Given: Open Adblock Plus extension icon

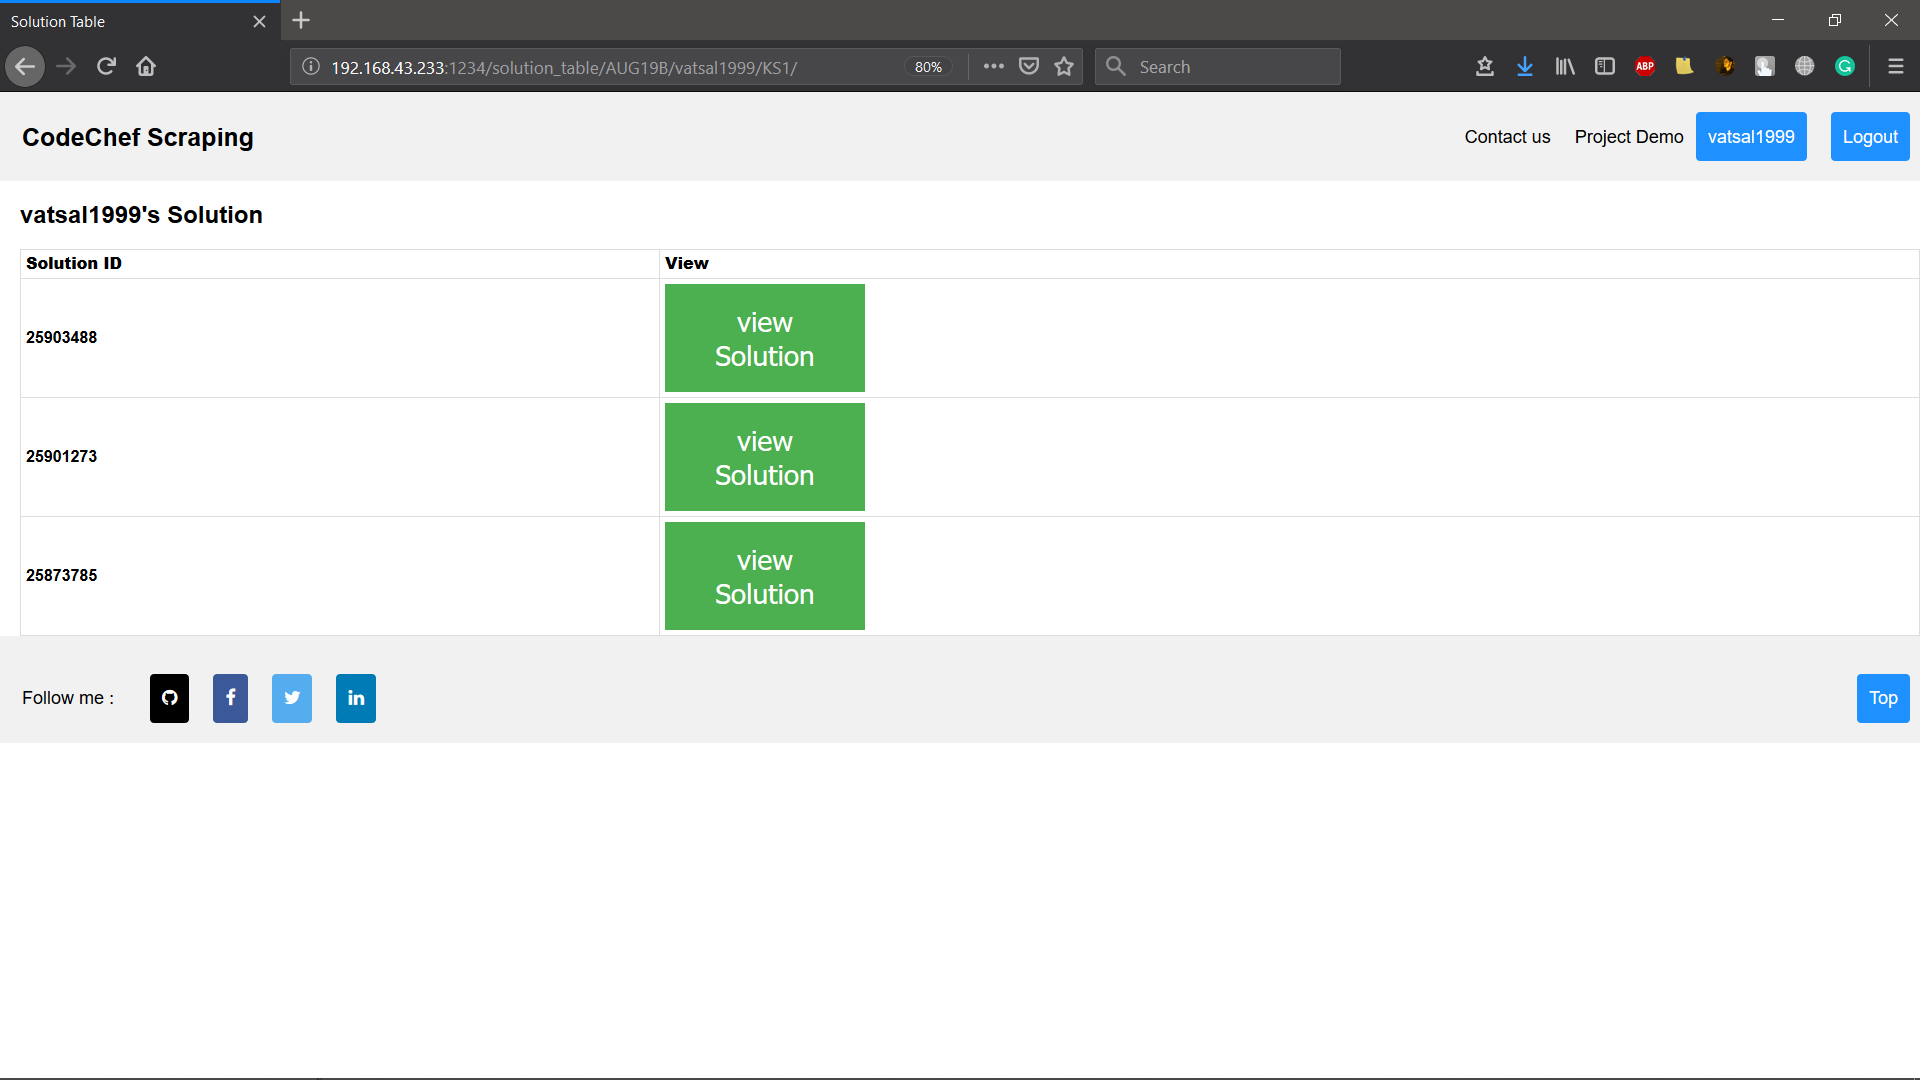Looking at the screenshot, I should point(1645,66).
